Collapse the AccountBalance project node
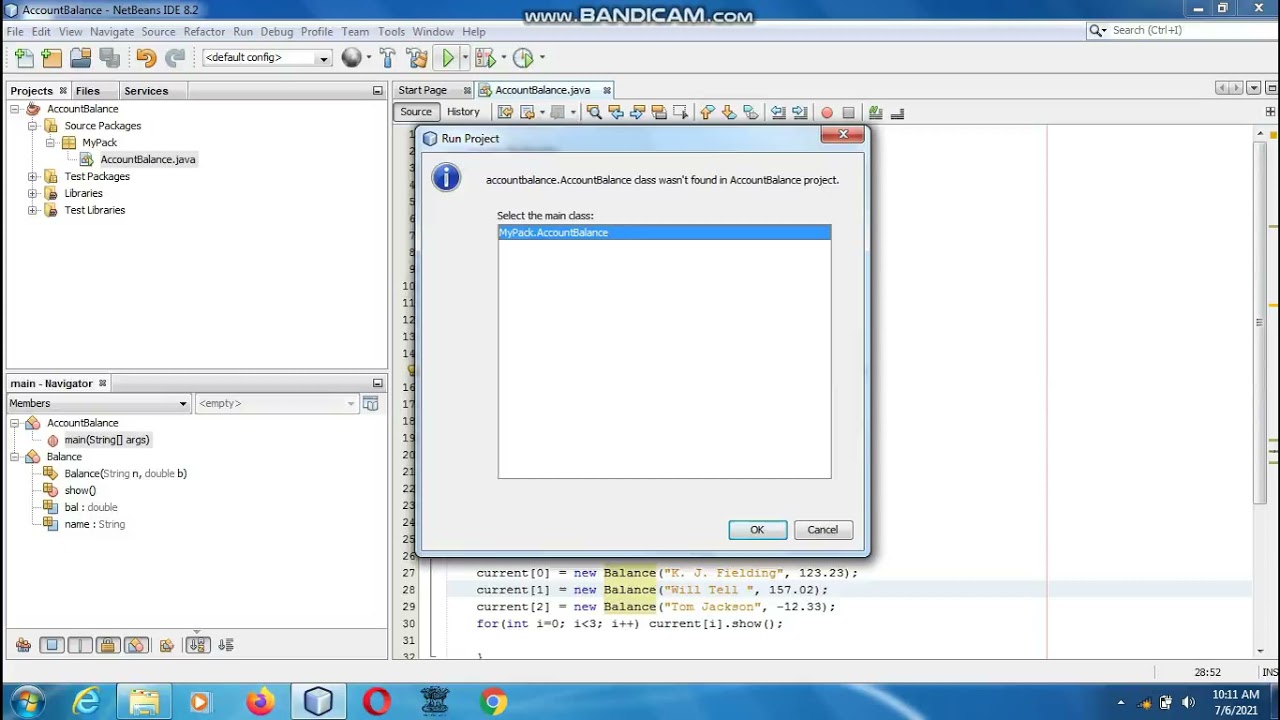1280x720 pixels. [x=15, y=109]
